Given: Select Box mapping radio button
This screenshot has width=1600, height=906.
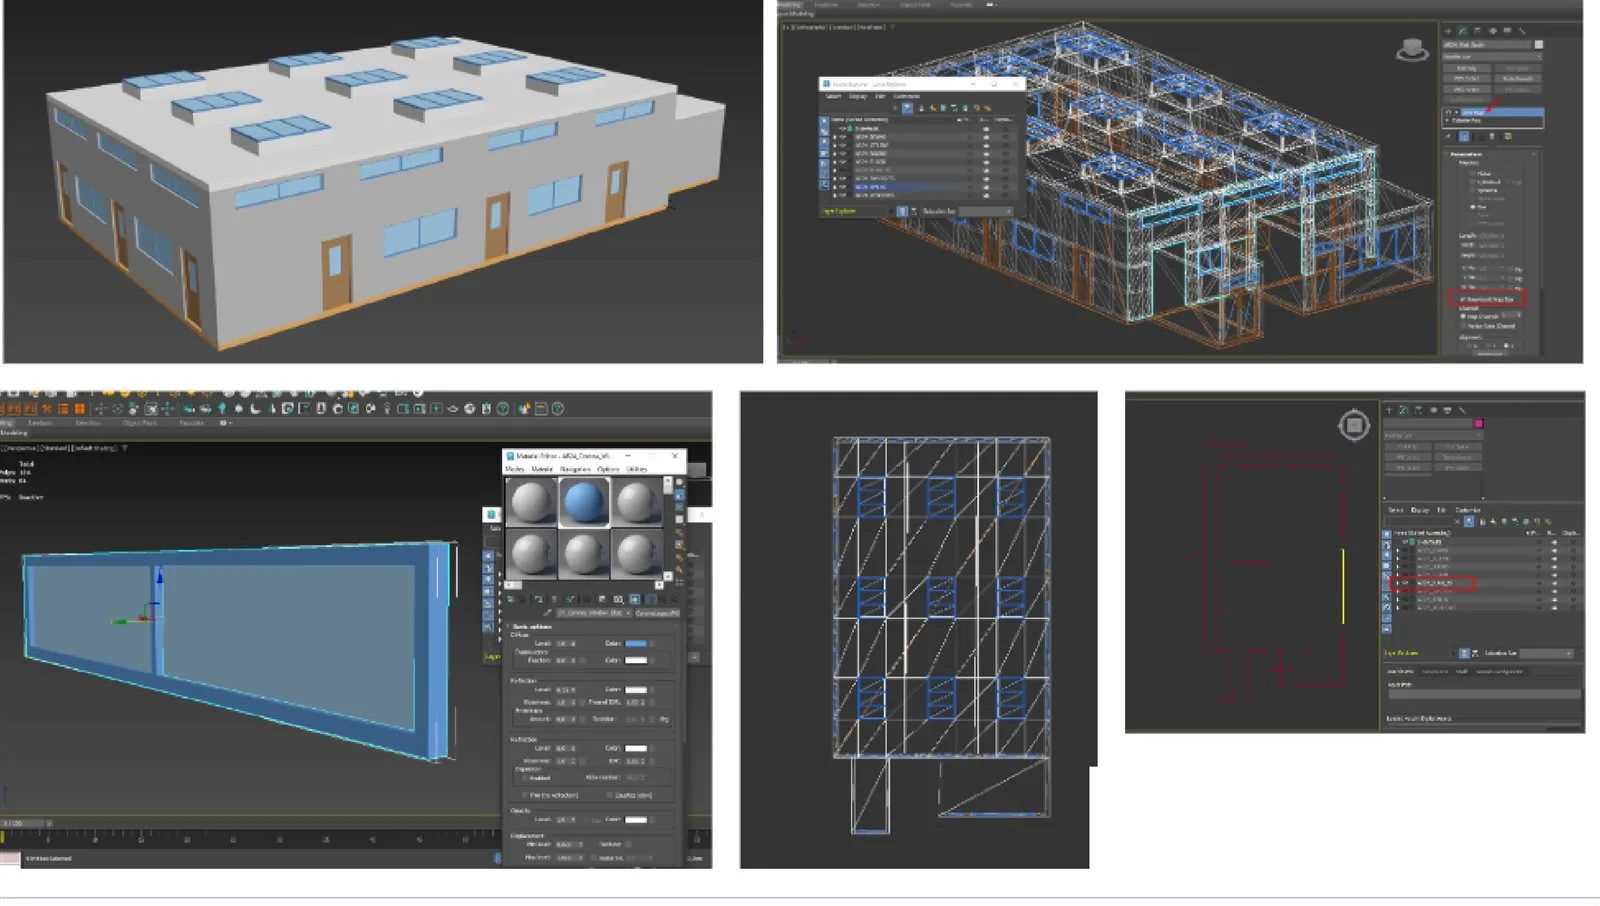Looking at the screenshot, I should point(1472,207).
